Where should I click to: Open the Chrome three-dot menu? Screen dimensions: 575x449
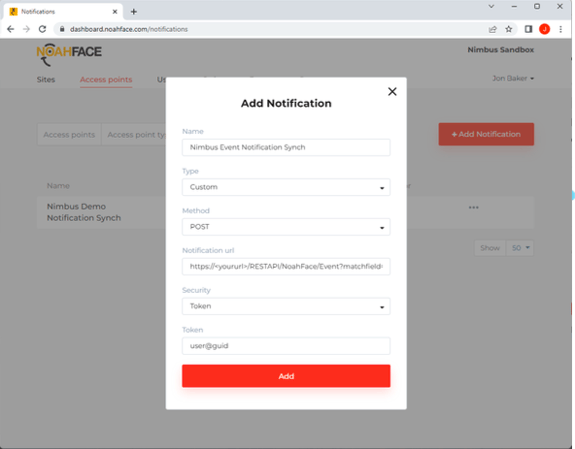pos(560,29)
